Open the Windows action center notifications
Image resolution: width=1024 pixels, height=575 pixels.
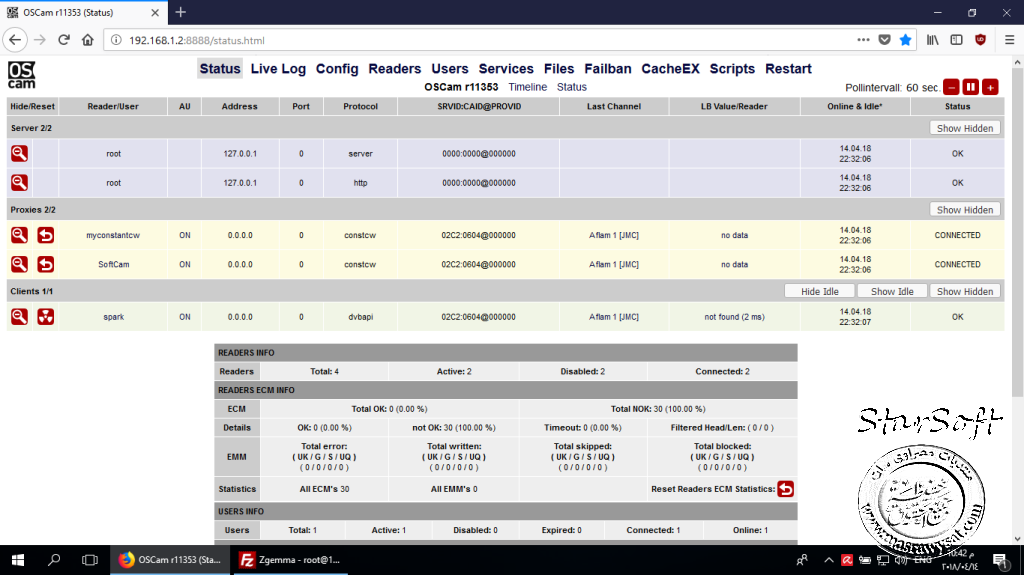pos(1000,560)
